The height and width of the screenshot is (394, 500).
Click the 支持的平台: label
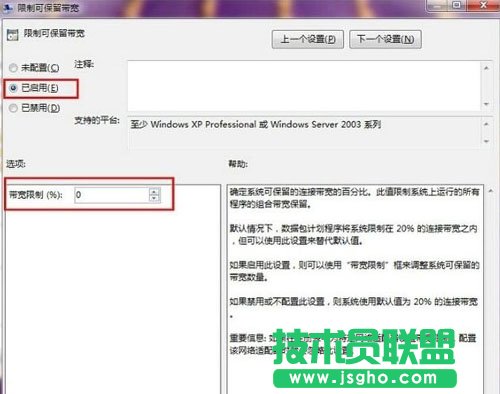coord(97,120)
